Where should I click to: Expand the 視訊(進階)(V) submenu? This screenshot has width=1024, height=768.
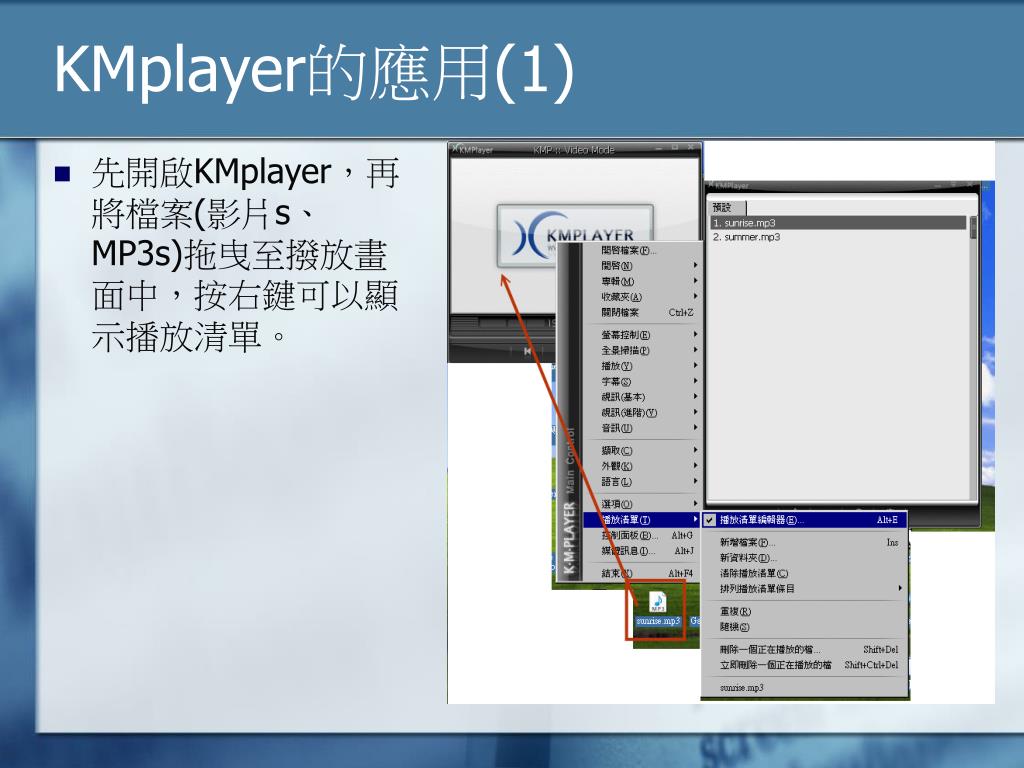(641, 413)
